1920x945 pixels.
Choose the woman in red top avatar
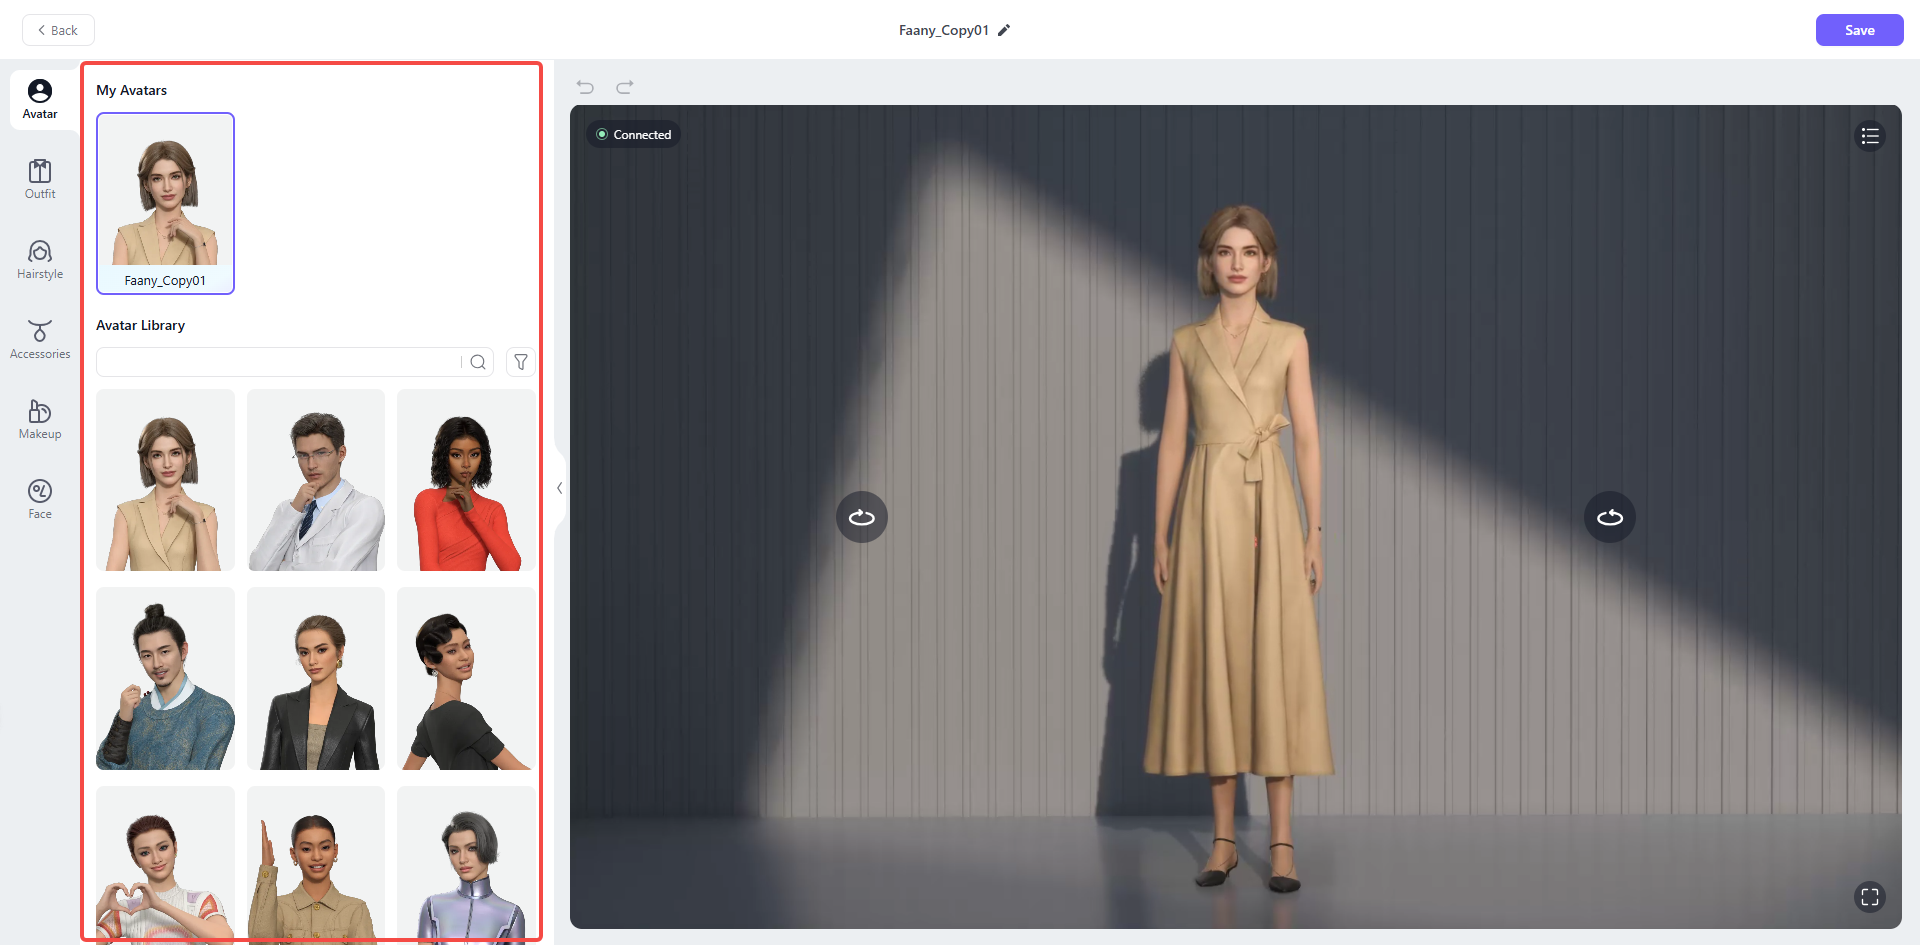click(466, 480)
